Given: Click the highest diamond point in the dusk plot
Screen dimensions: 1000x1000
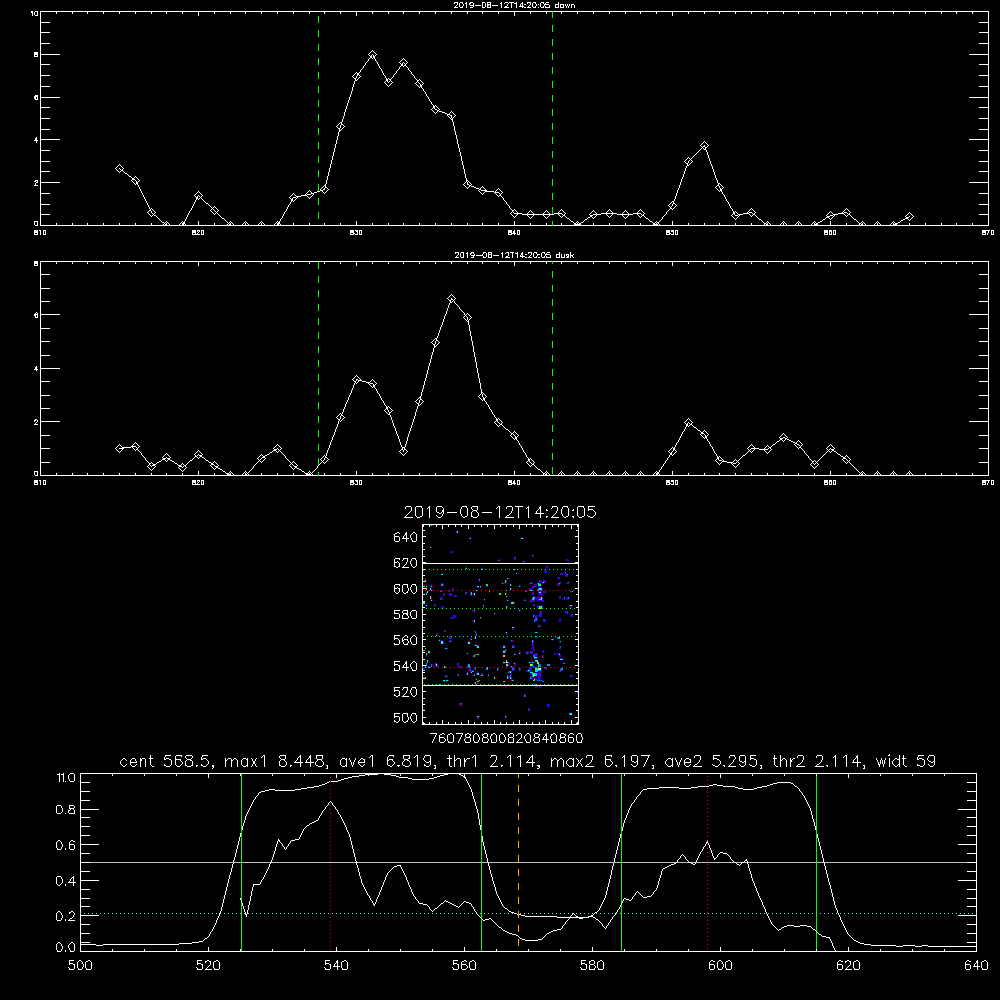Looking at the screenshot, I should [452, 298].
